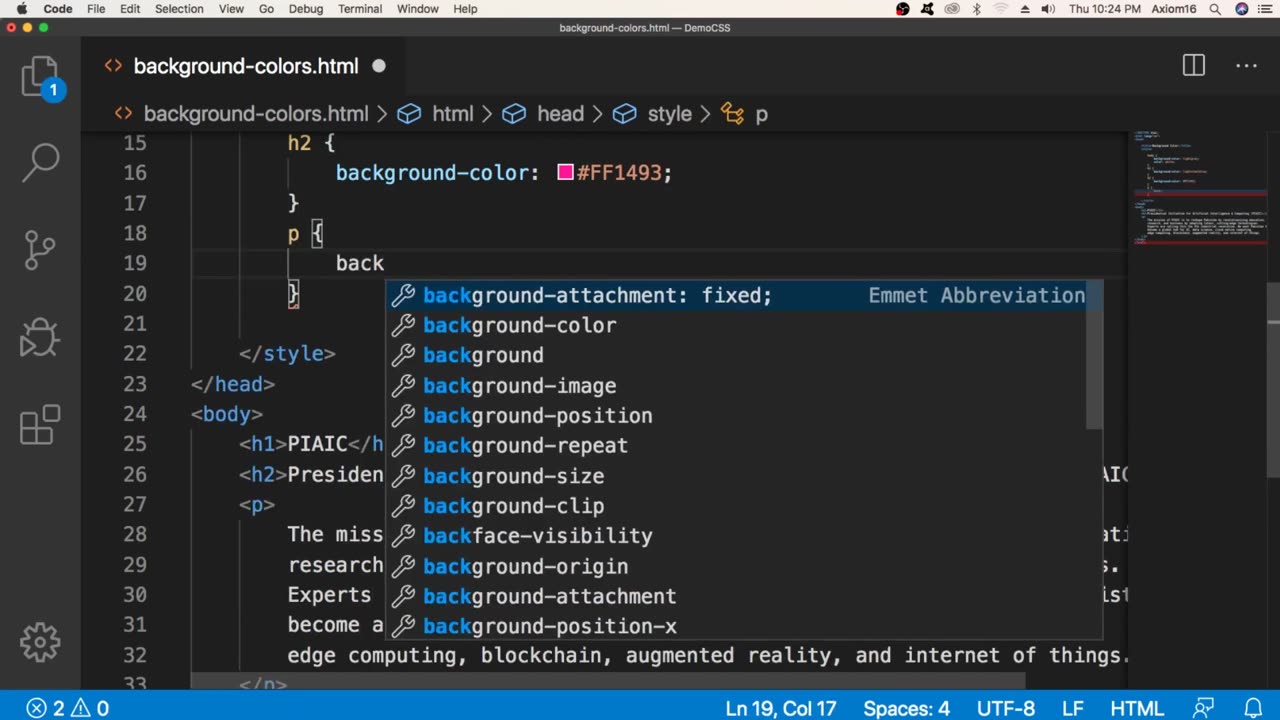The height and width of the screenshot is (720, 1280).
Task: Click background-colors.html in the breadcrumb
Action: click(x=256, y=114)
